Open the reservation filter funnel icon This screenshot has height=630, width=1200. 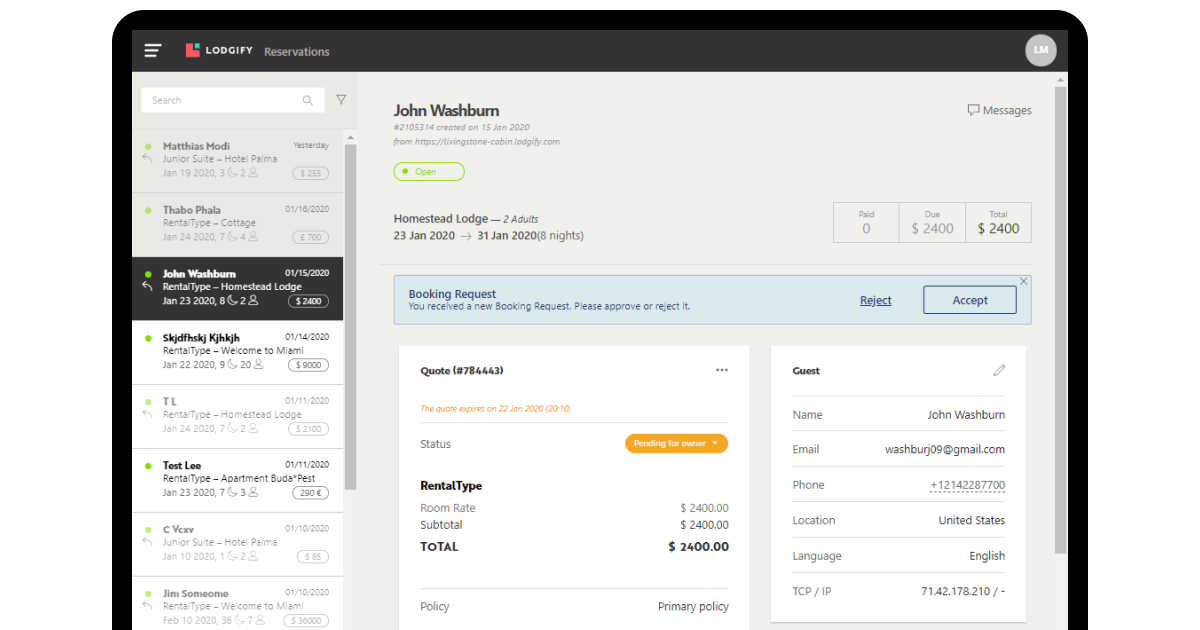coord(341,99)
